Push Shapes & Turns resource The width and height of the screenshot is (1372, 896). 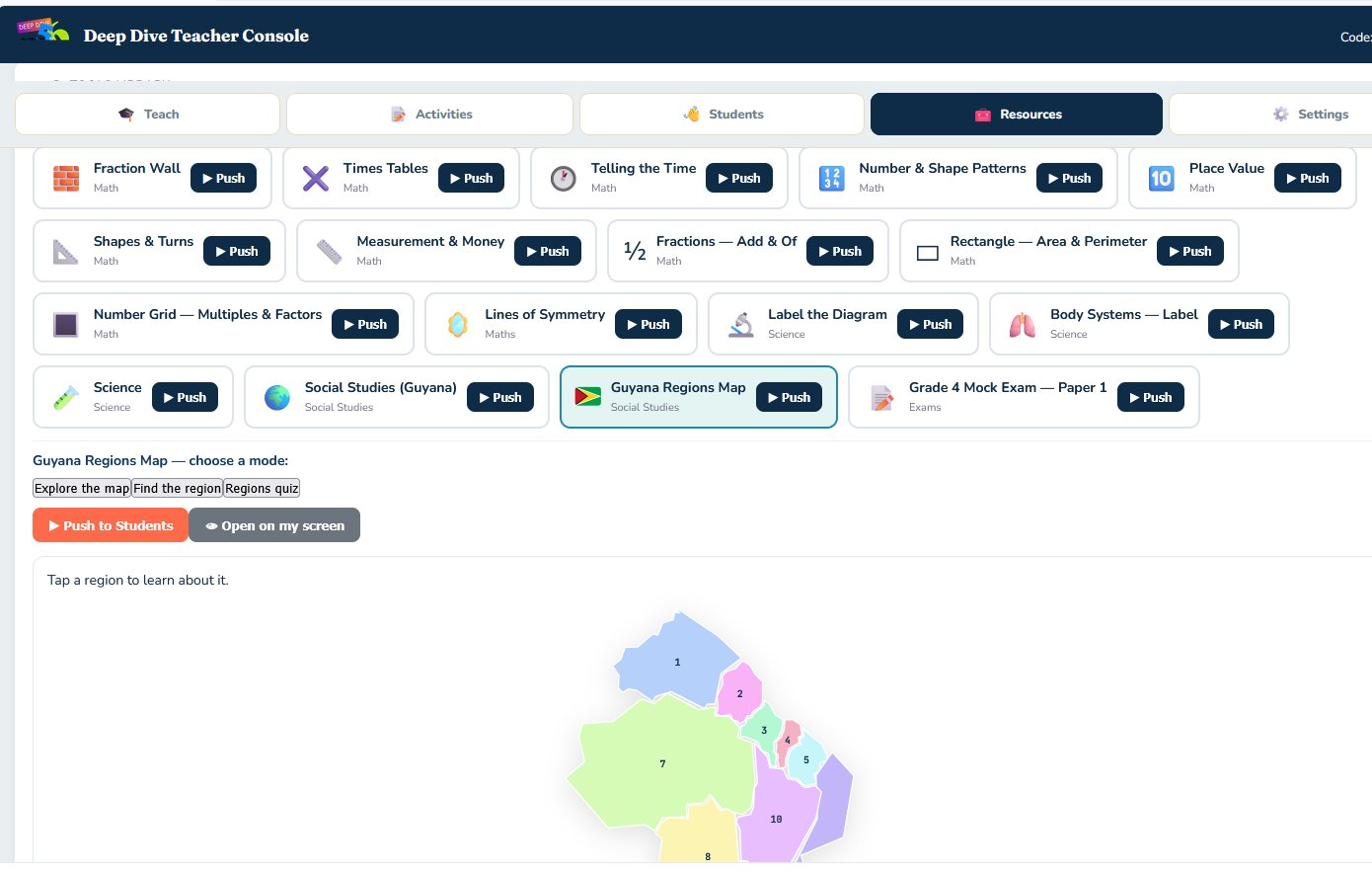click(237, 251)
